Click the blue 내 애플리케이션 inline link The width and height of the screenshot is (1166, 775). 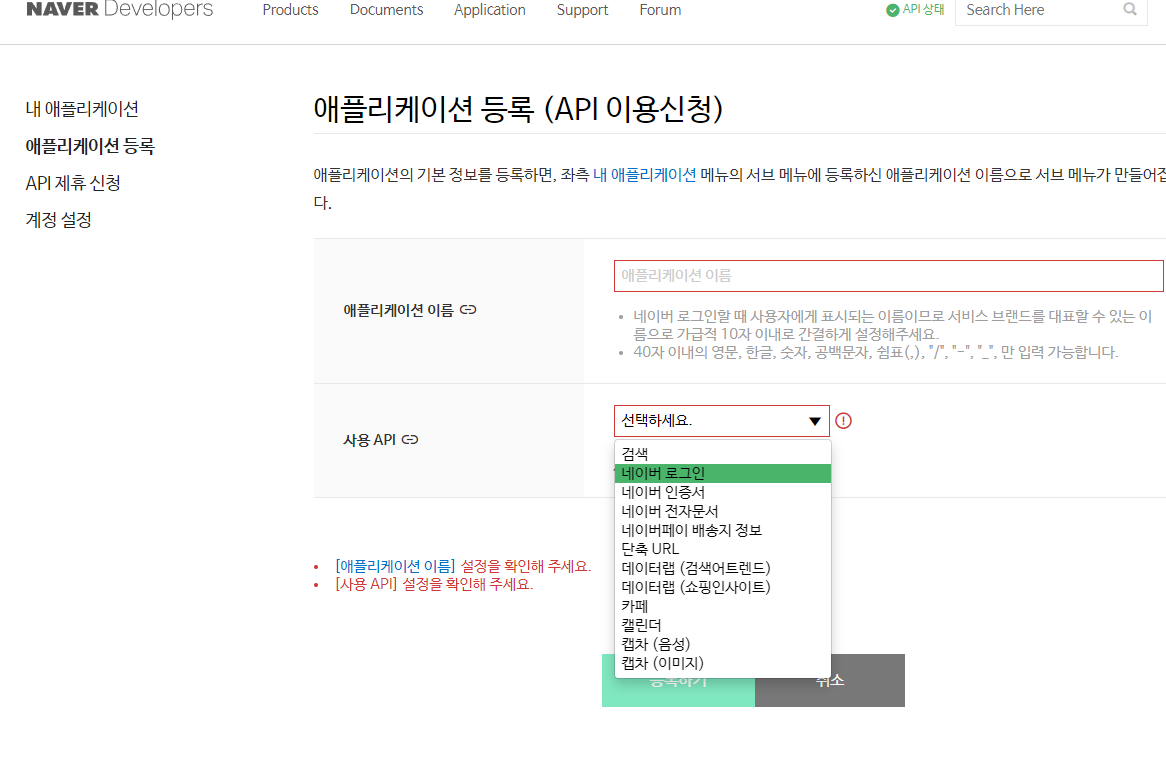645,175
